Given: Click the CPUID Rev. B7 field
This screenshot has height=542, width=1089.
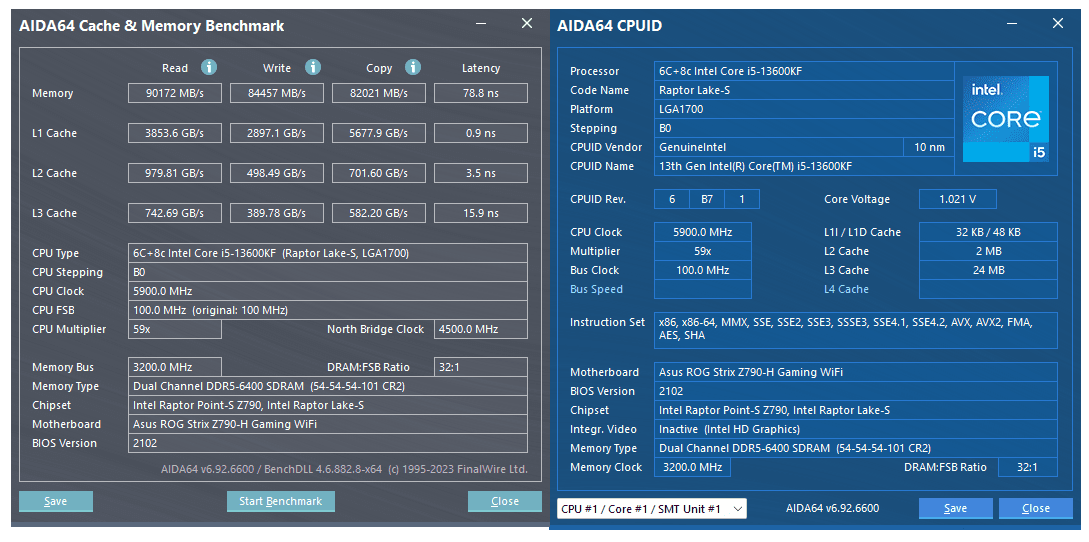Looking at the screenshot, I should click(x=707, y=199).
